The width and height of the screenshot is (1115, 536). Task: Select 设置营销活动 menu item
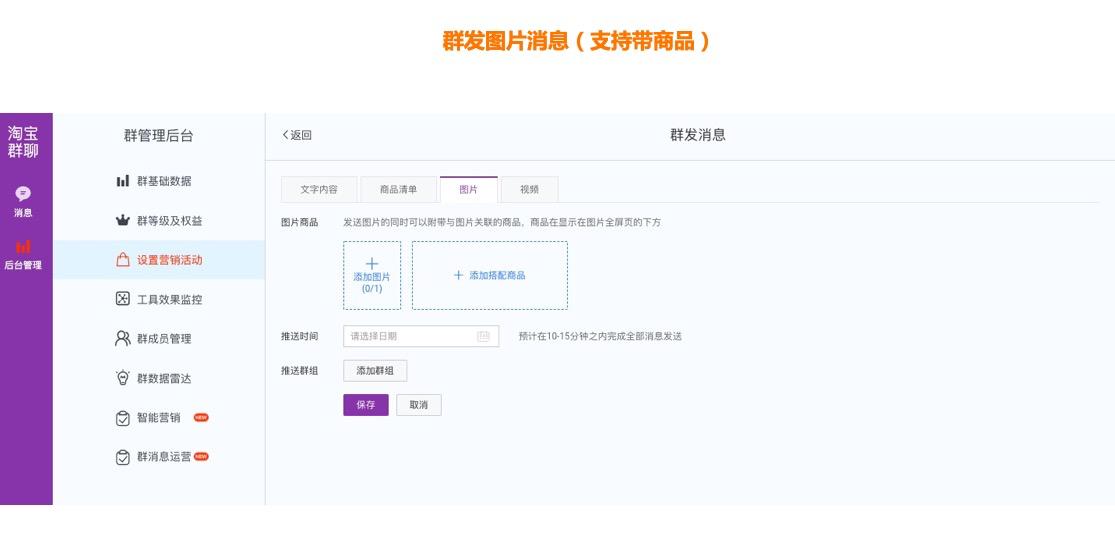(x=159, y=259)
